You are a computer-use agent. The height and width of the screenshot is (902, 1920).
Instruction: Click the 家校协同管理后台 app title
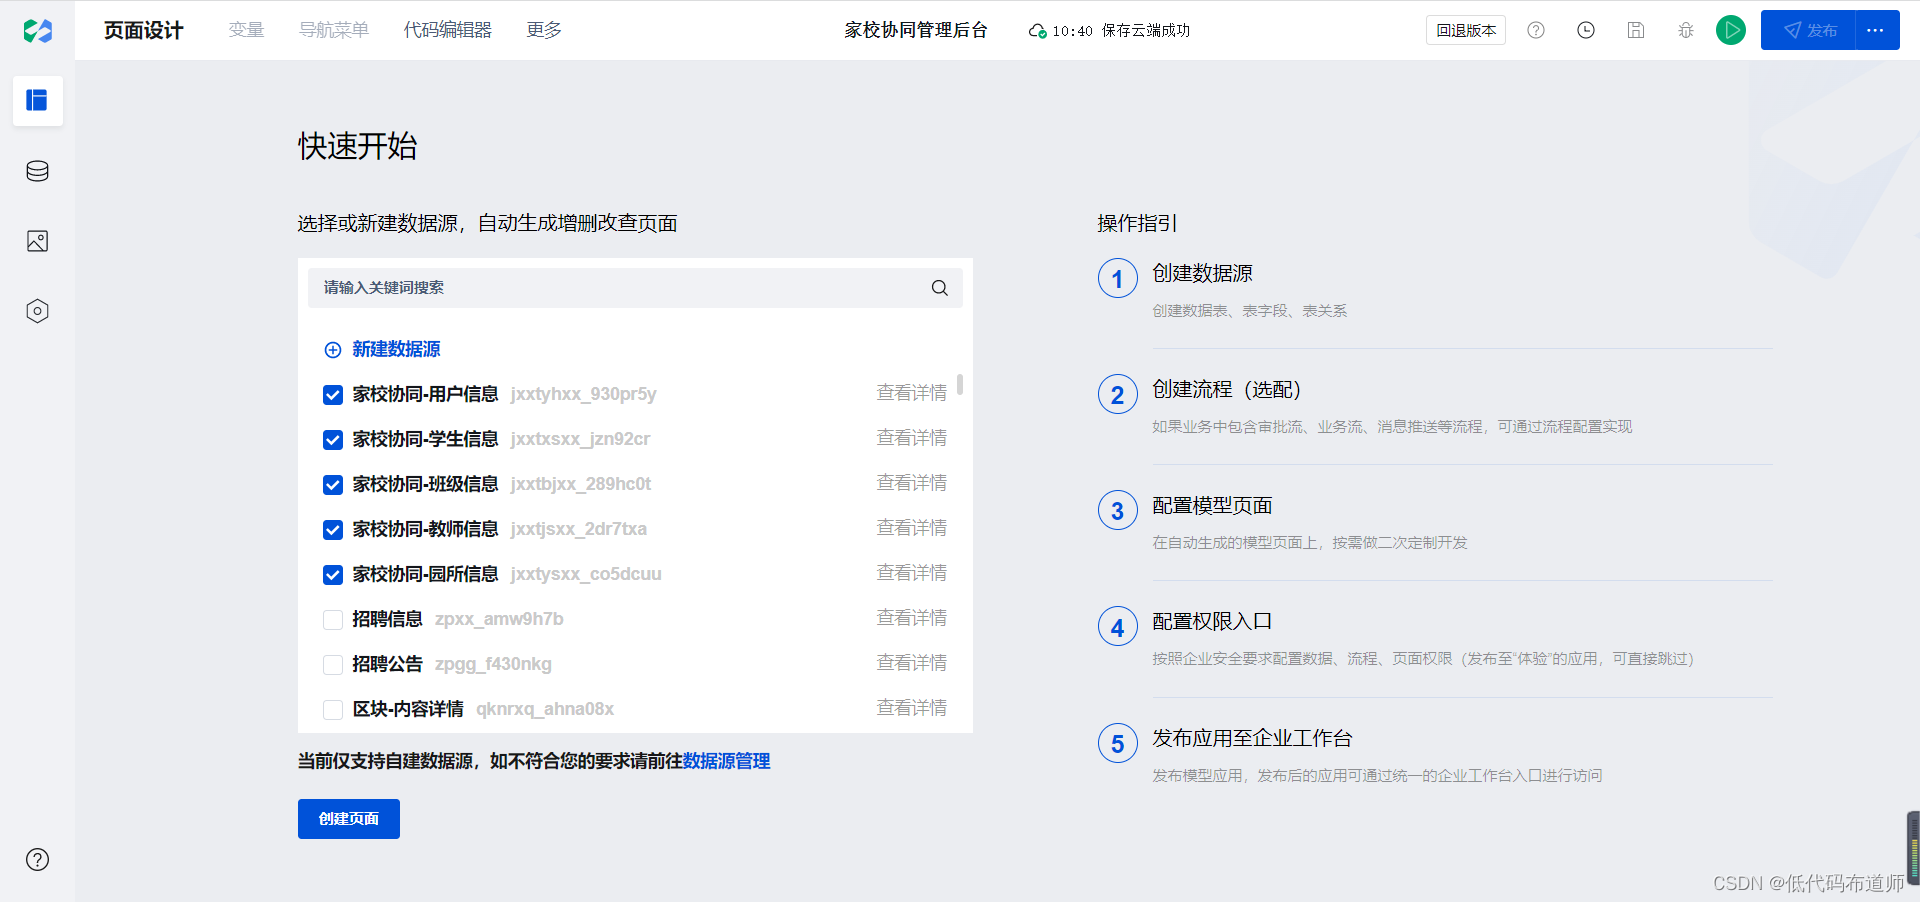tap(916, 30)
